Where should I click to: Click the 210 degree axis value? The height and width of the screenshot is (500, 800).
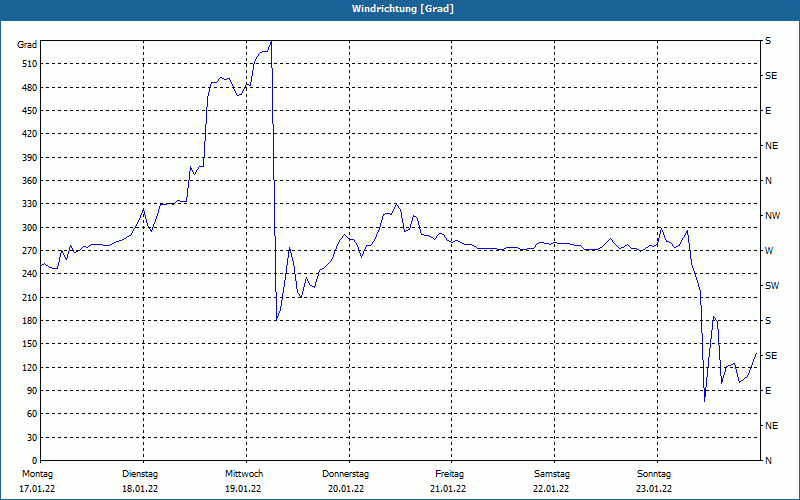pos(30,297)
